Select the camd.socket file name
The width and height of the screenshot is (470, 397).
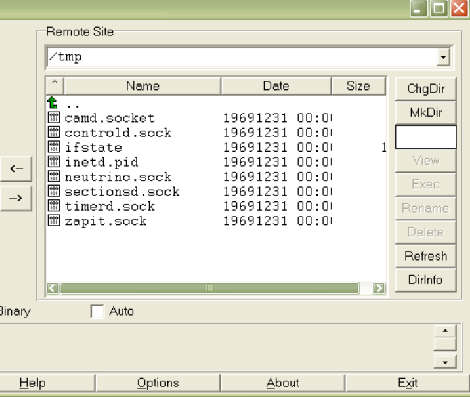click(x=109, y=118)
